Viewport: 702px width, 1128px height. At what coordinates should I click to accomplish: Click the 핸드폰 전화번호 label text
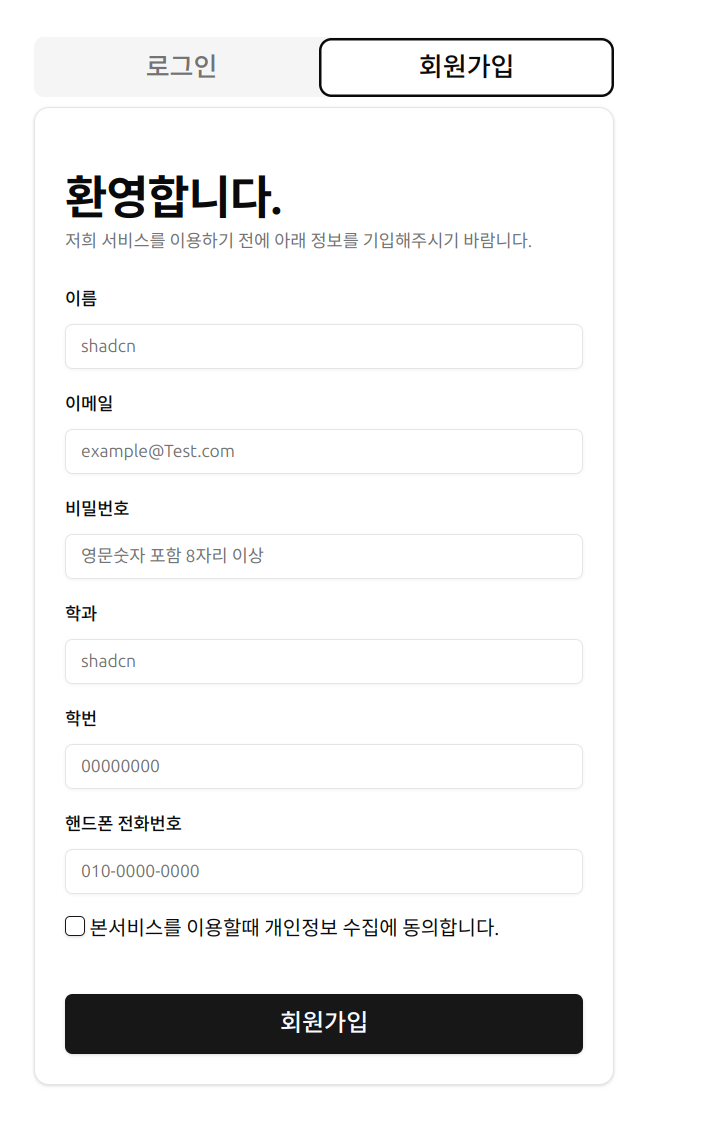click(123, 823)
